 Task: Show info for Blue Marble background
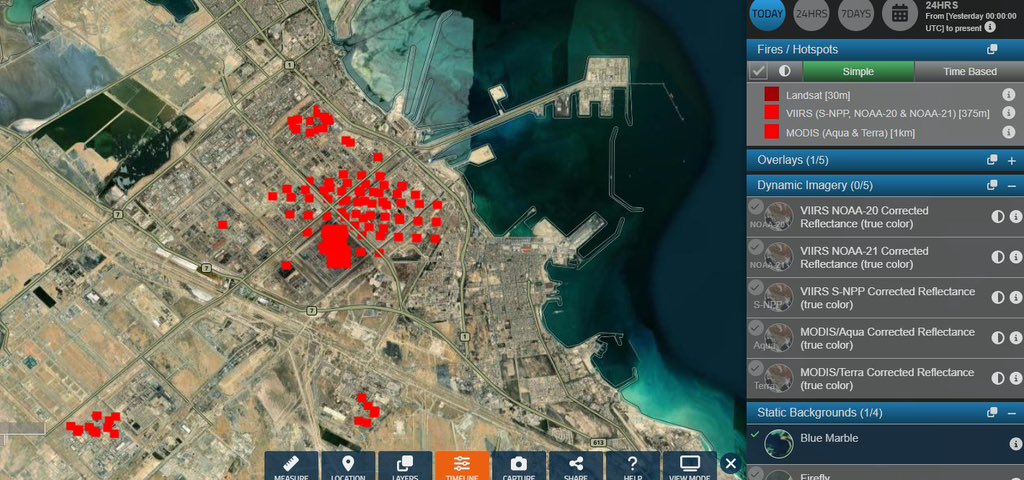pos(1016,444)
